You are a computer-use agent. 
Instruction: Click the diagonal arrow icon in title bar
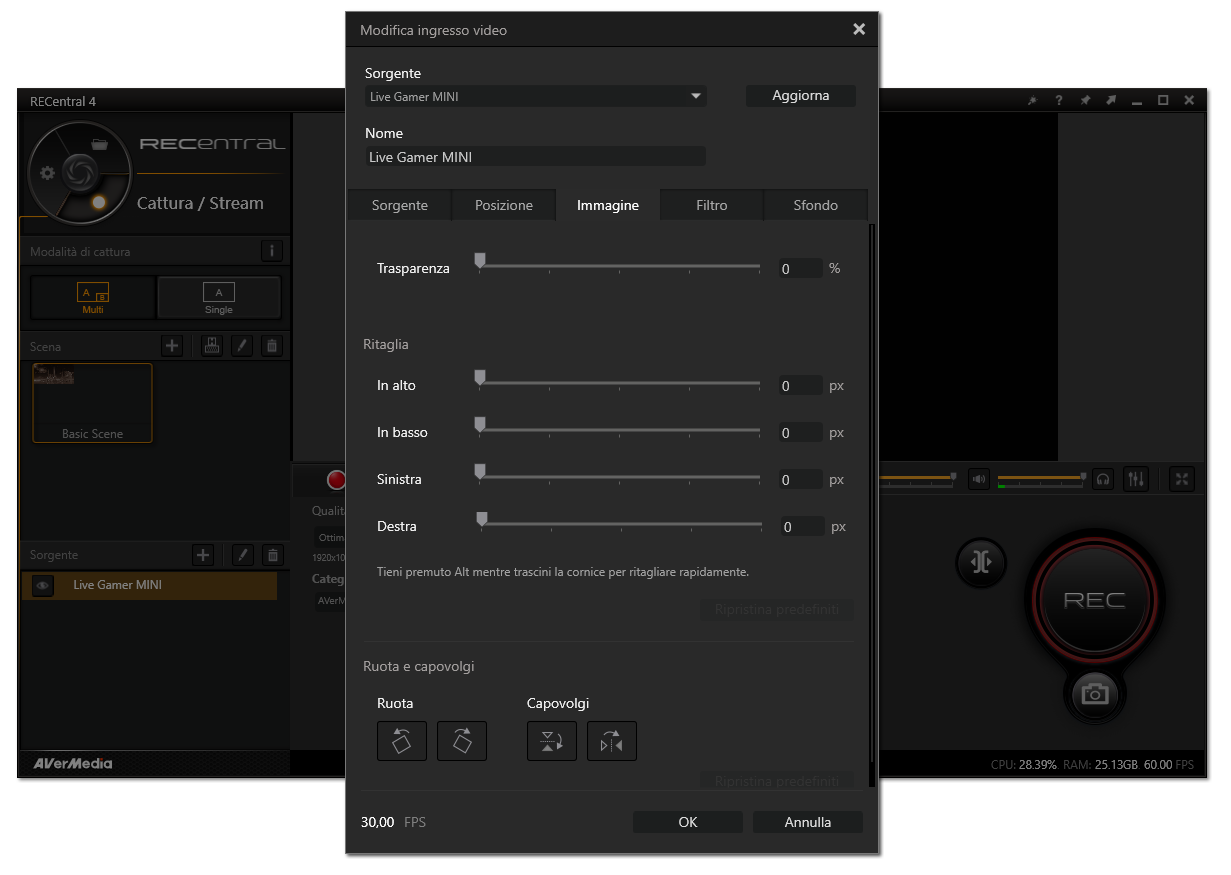tap(1111, 101)
